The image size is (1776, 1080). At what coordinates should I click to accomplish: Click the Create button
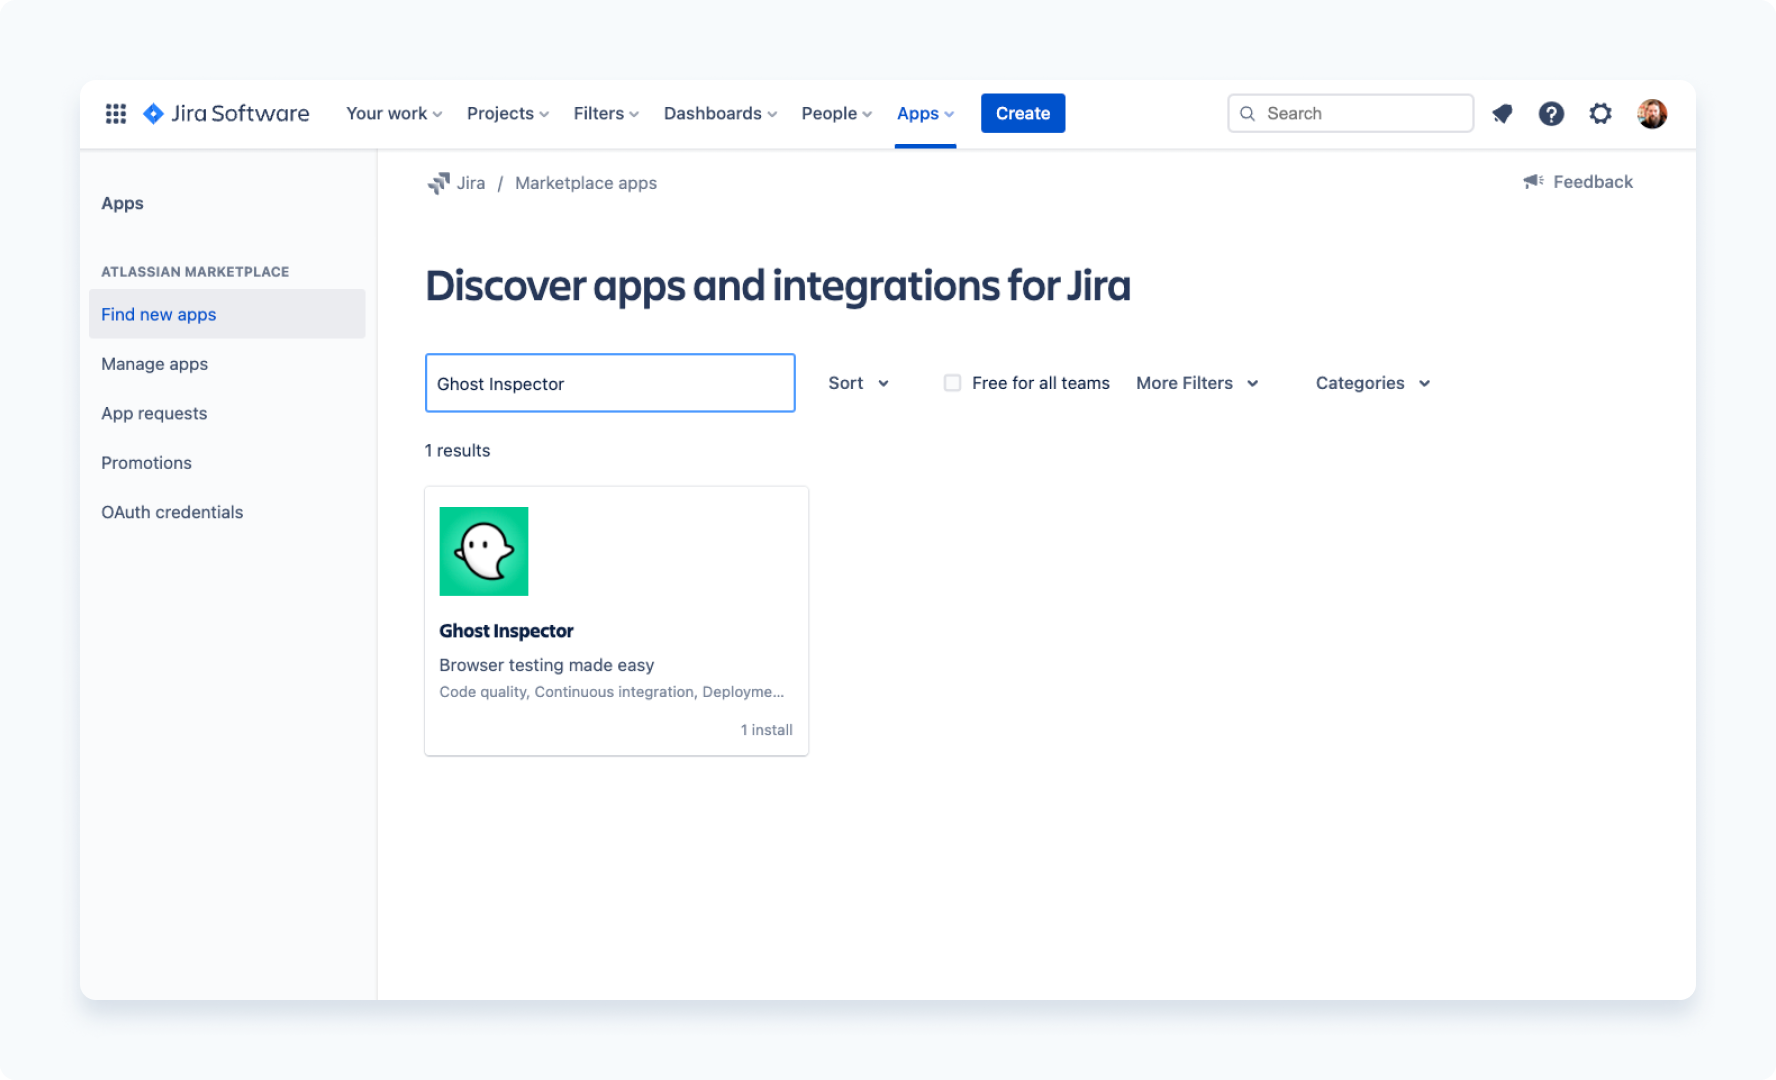click(1022, 113)
